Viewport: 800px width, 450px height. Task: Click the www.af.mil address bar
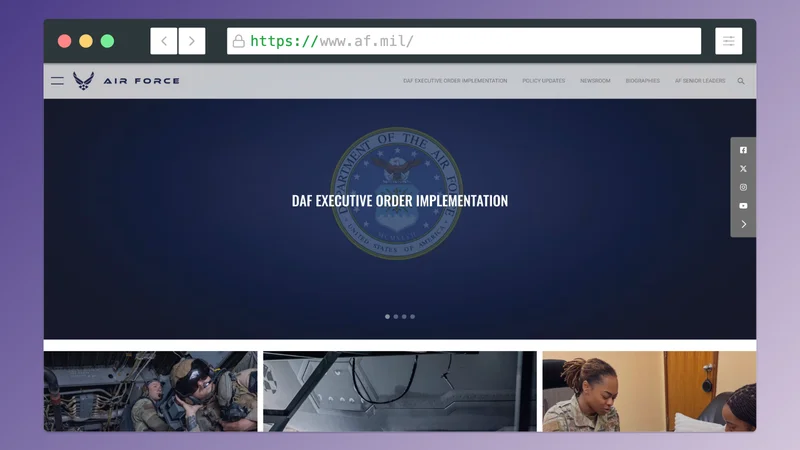coord(464,41)
